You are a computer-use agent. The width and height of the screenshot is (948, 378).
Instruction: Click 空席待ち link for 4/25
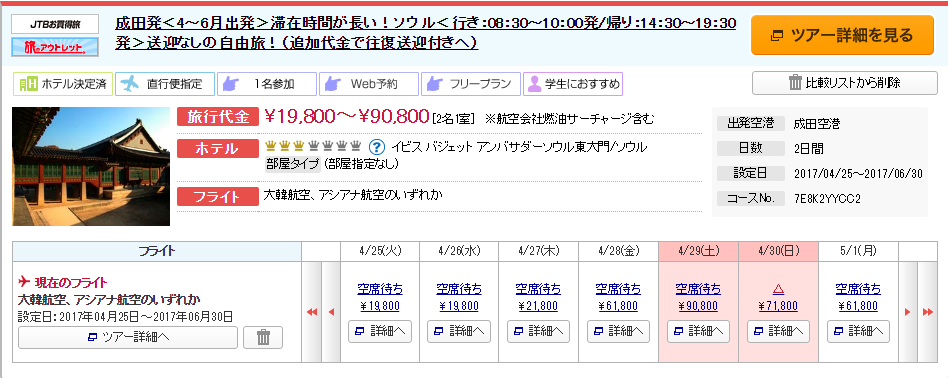tap(380, 289)
